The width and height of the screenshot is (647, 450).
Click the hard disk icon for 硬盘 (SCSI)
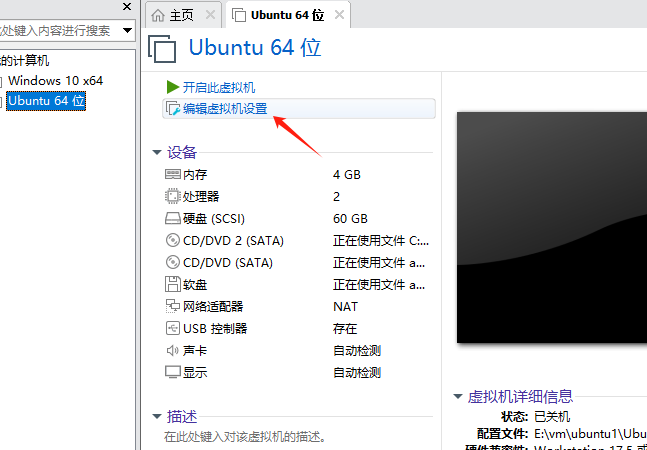point(172,219)
